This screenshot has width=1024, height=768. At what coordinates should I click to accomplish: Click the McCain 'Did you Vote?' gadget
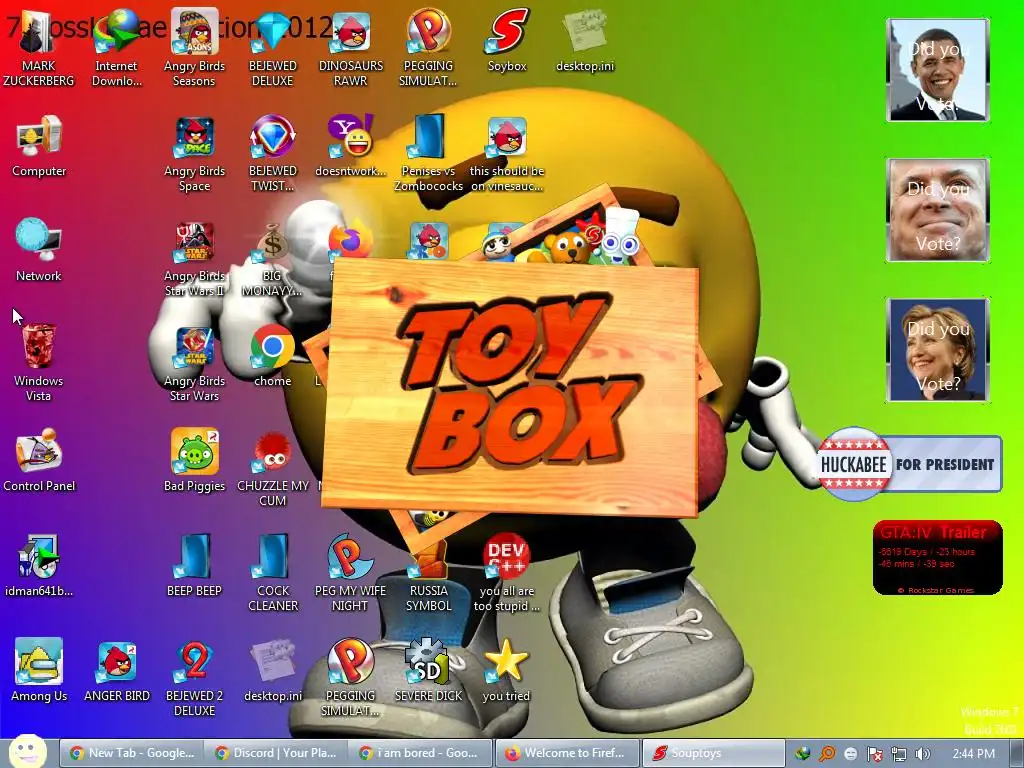938,210
